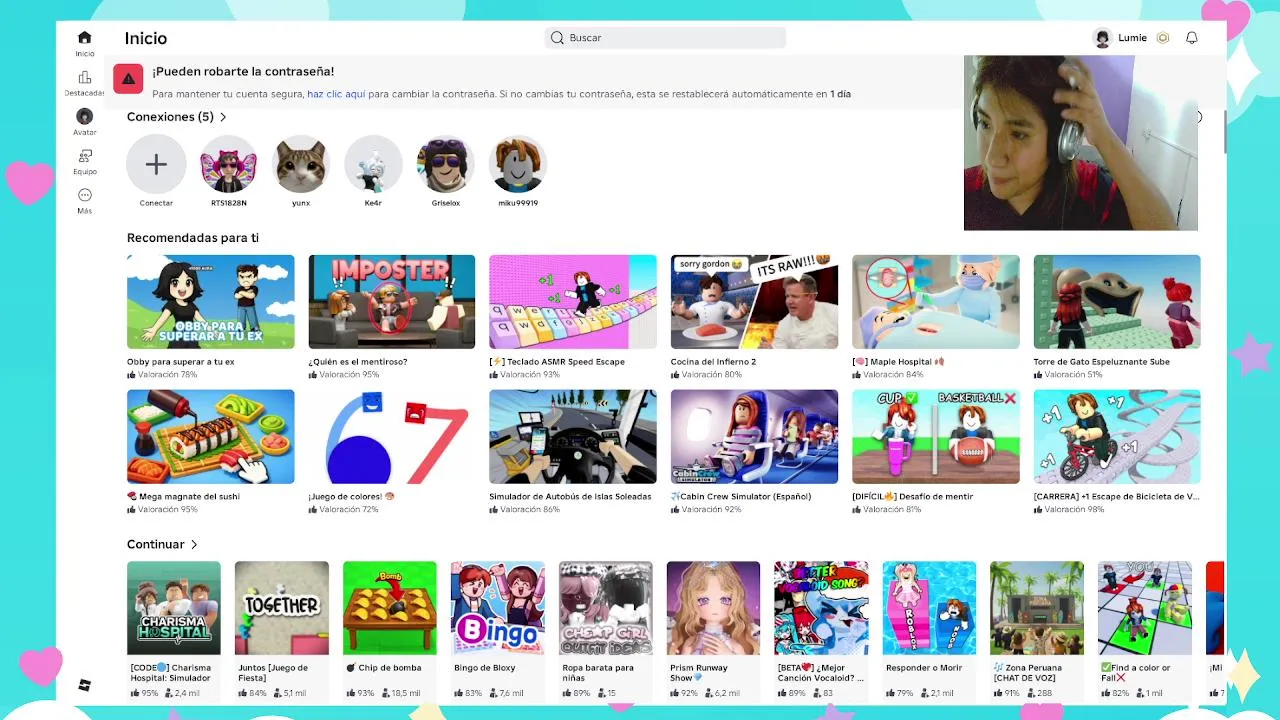Open miku99919's profile avatar
The image size is (1280, 720).
(x=518, y=165)
